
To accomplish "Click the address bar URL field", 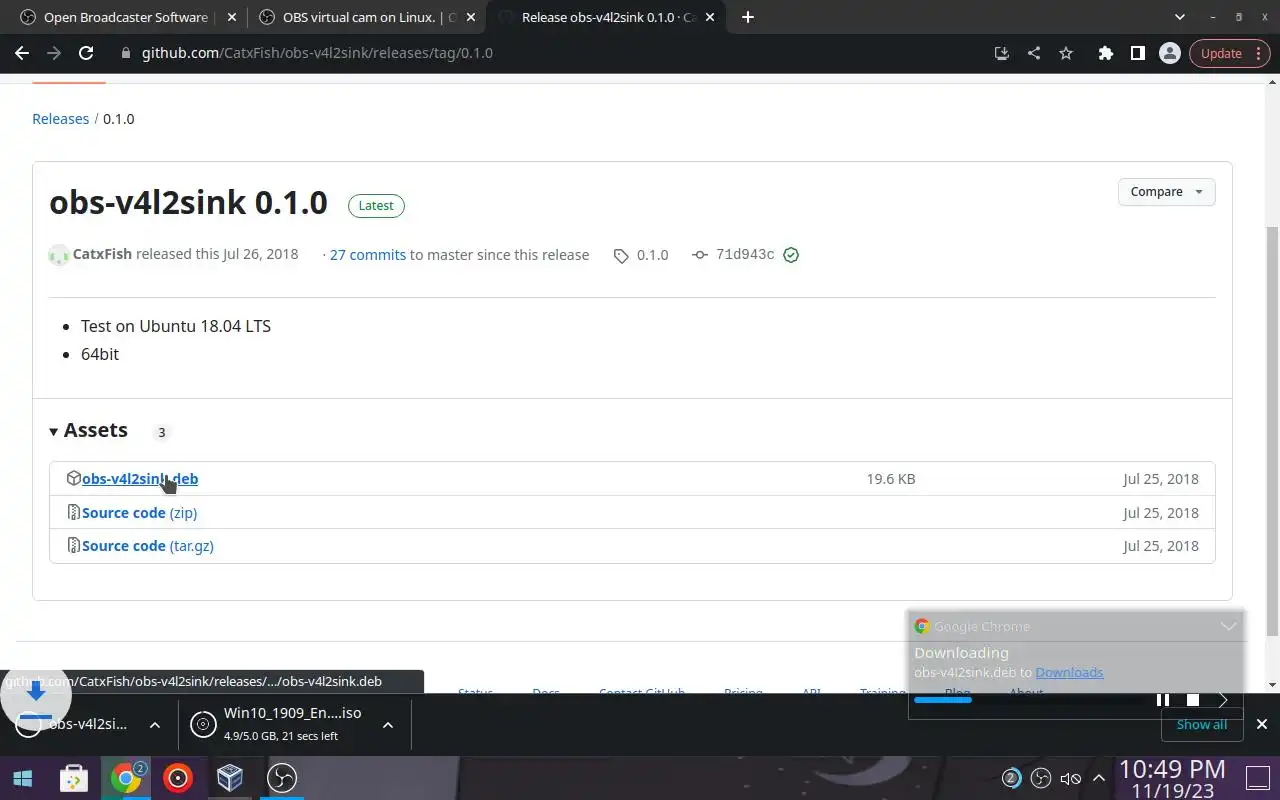I will click(x=550, y=53).
